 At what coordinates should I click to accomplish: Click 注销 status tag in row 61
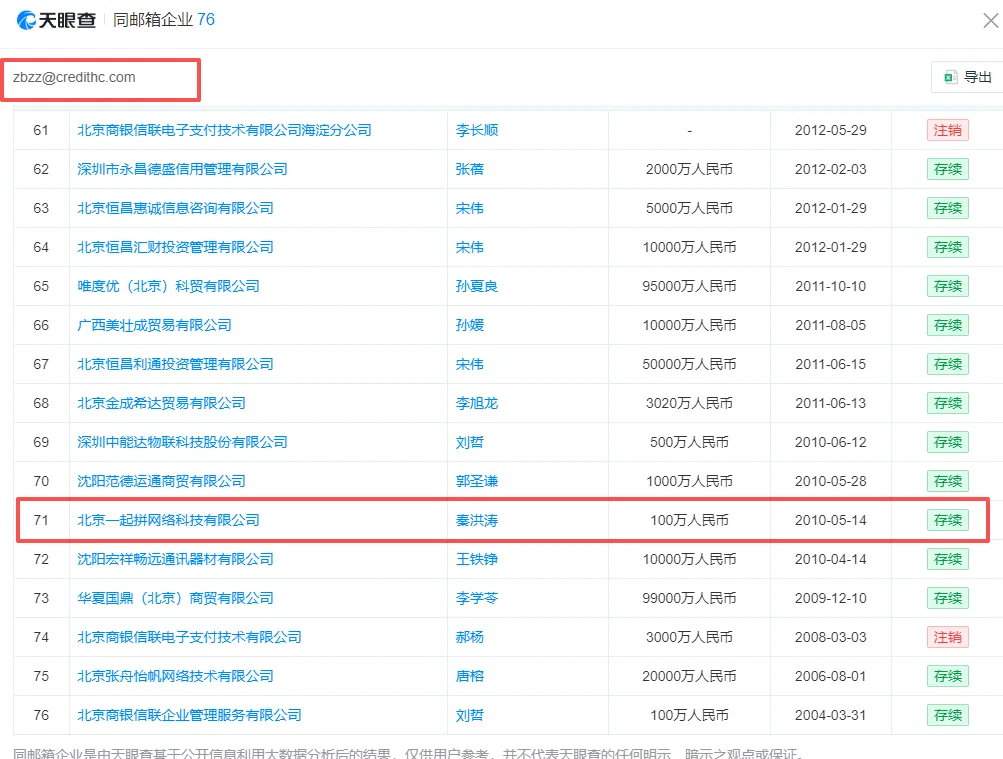(x=947, y=130)
